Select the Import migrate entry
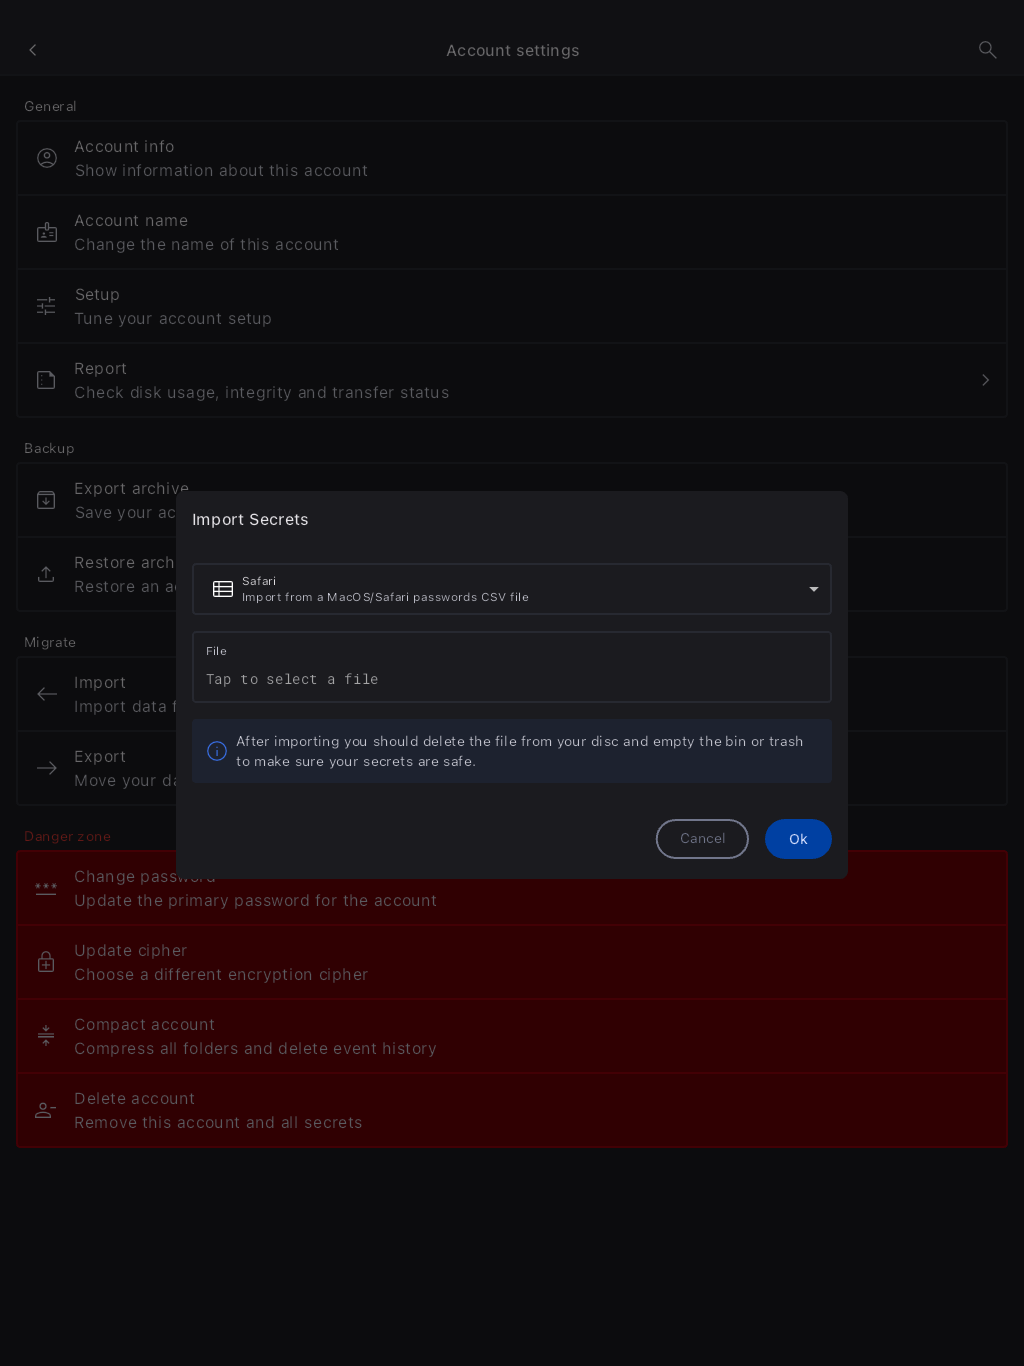1024x1366 pixels. 97,694
